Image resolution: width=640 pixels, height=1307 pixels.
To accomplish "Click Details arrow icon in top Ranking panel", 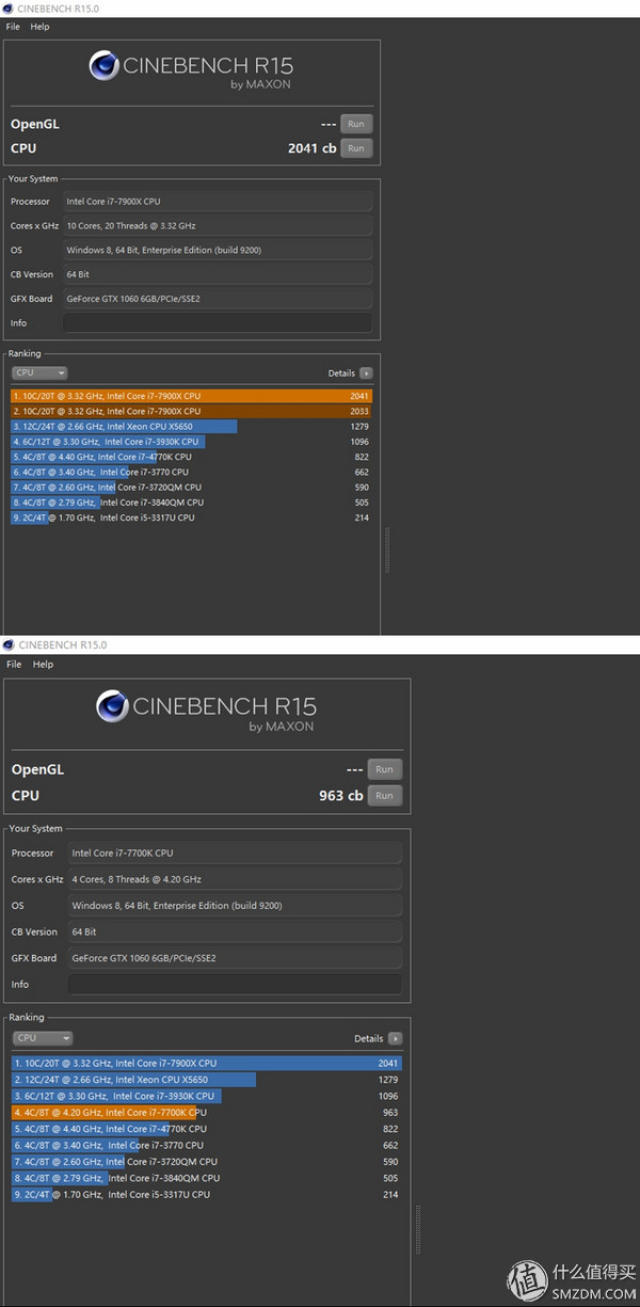I will (x=366, y=373).
